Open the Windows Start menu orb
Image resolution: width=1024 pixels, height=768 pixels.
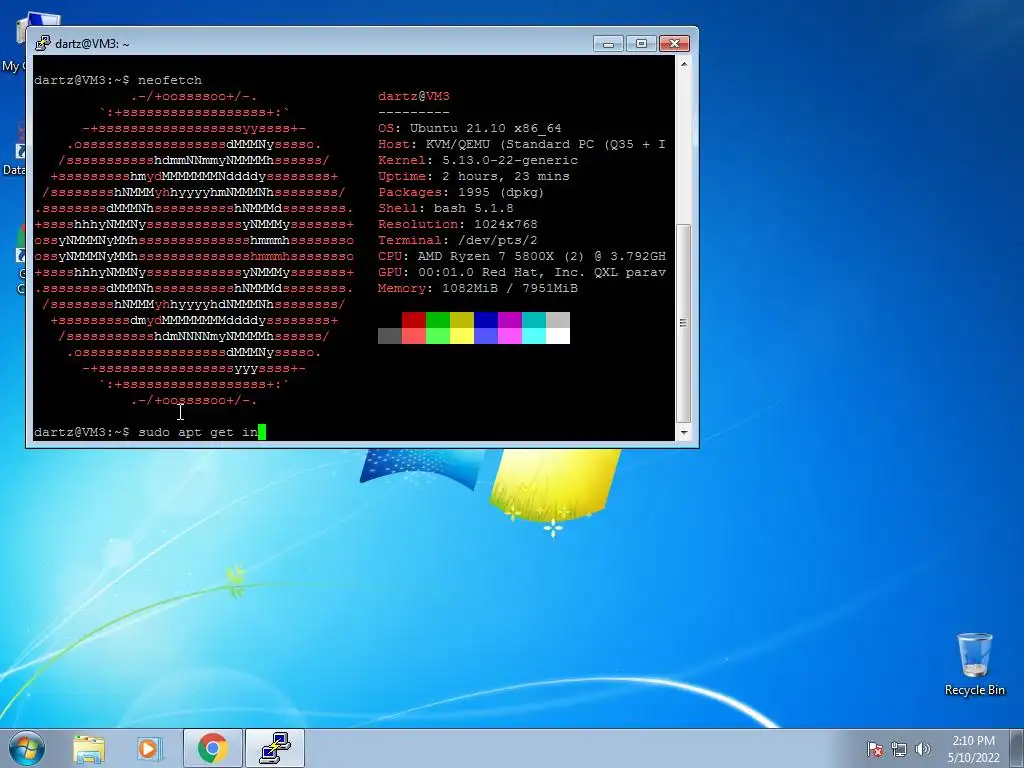[x=27, y=748]
